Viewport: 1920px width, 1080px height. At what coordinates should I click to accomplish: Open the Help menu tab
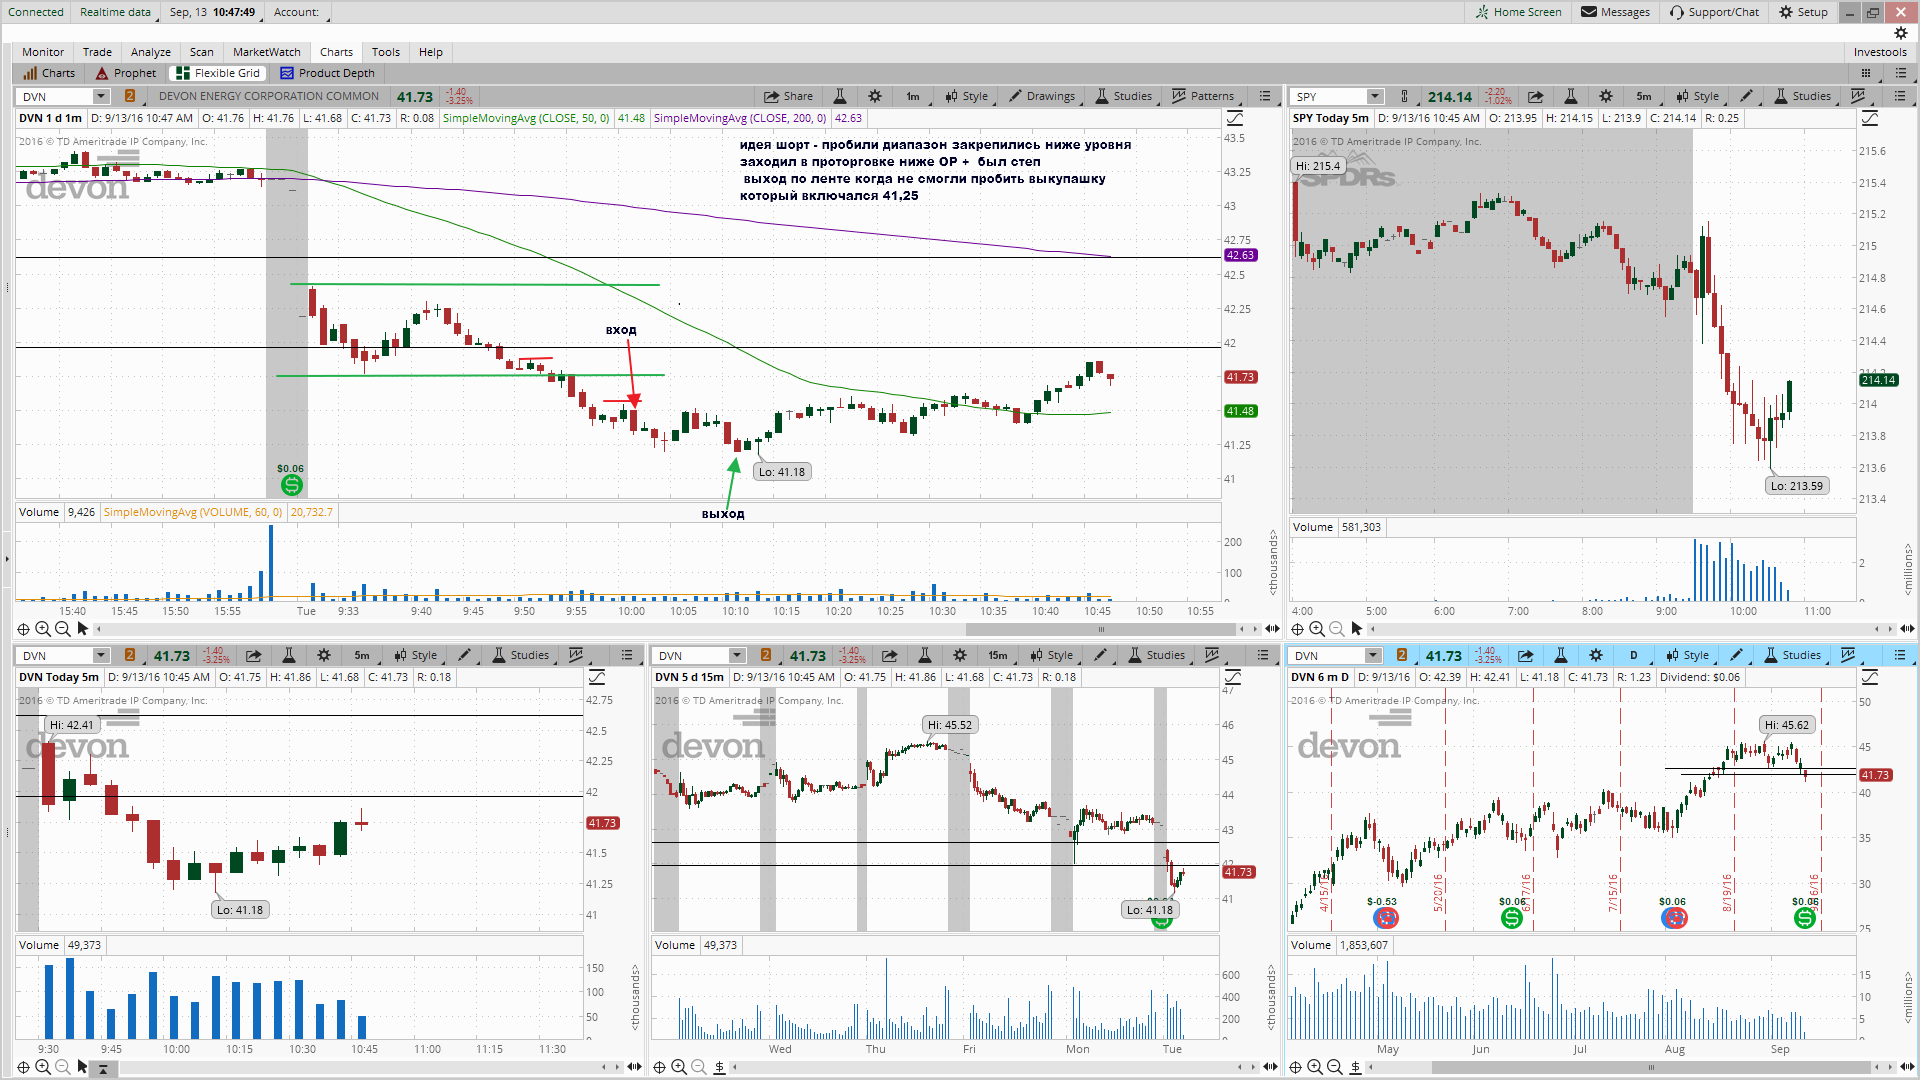tap(431, 52)
